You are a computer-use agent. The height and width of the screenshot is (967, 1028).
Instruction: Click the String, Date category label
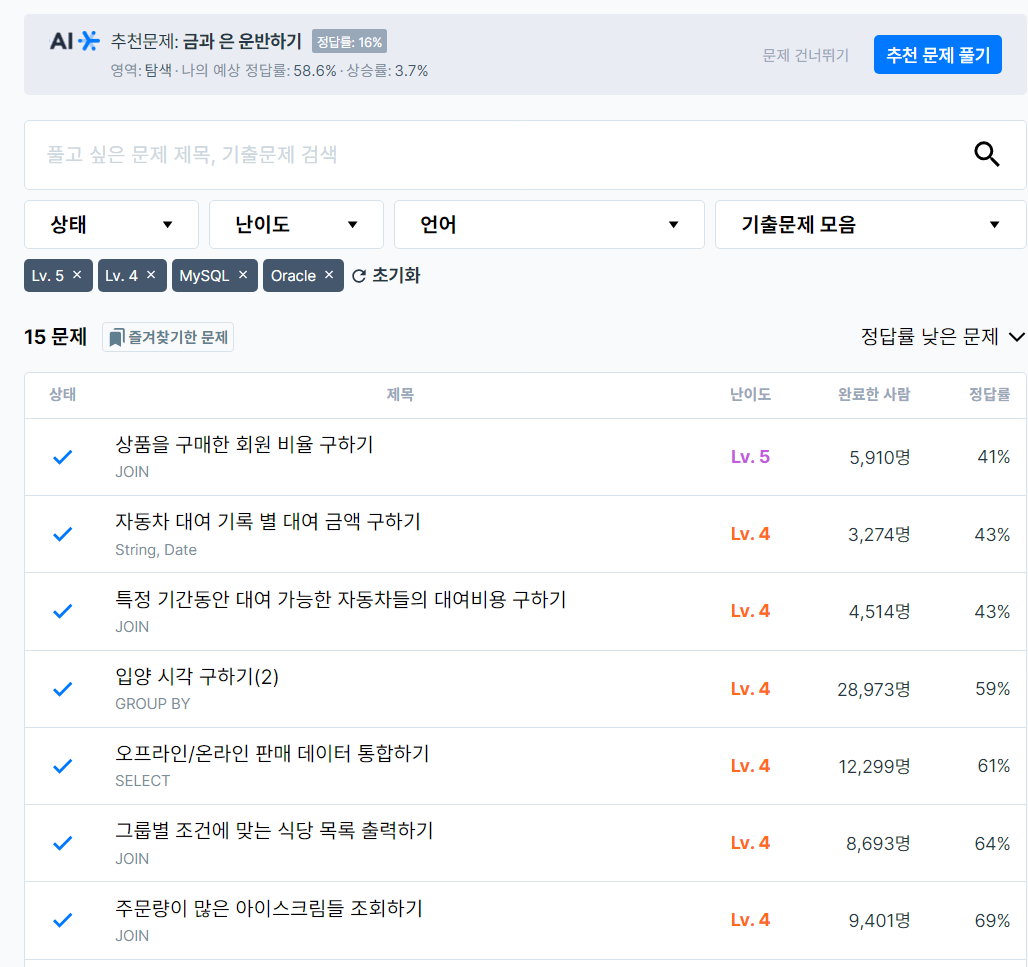coord(156,550)
